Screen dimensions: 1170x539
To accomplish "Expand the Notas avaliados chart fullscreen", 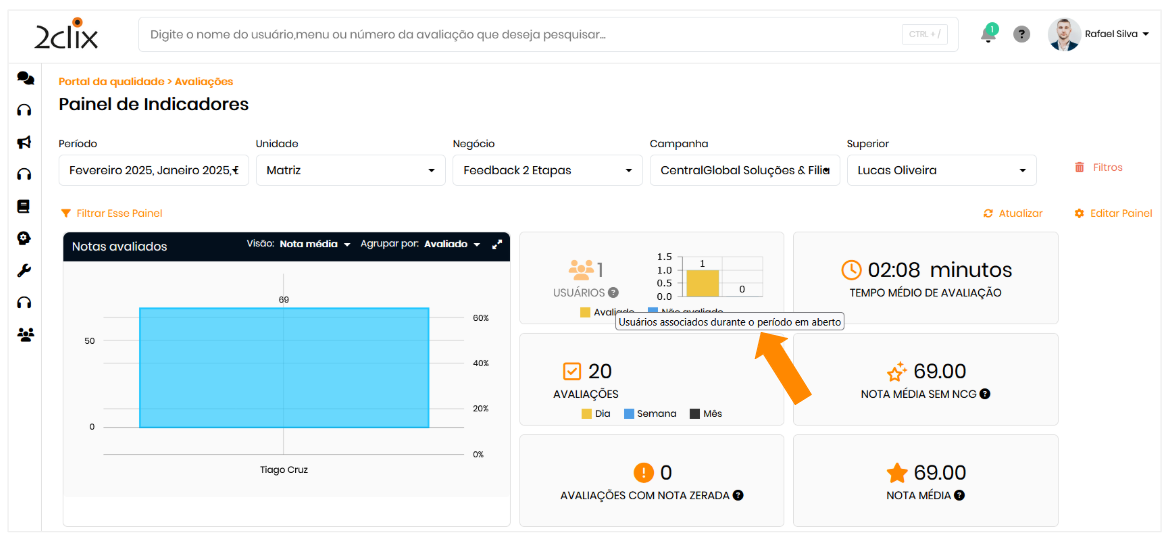I will click(x=497, y=245).
